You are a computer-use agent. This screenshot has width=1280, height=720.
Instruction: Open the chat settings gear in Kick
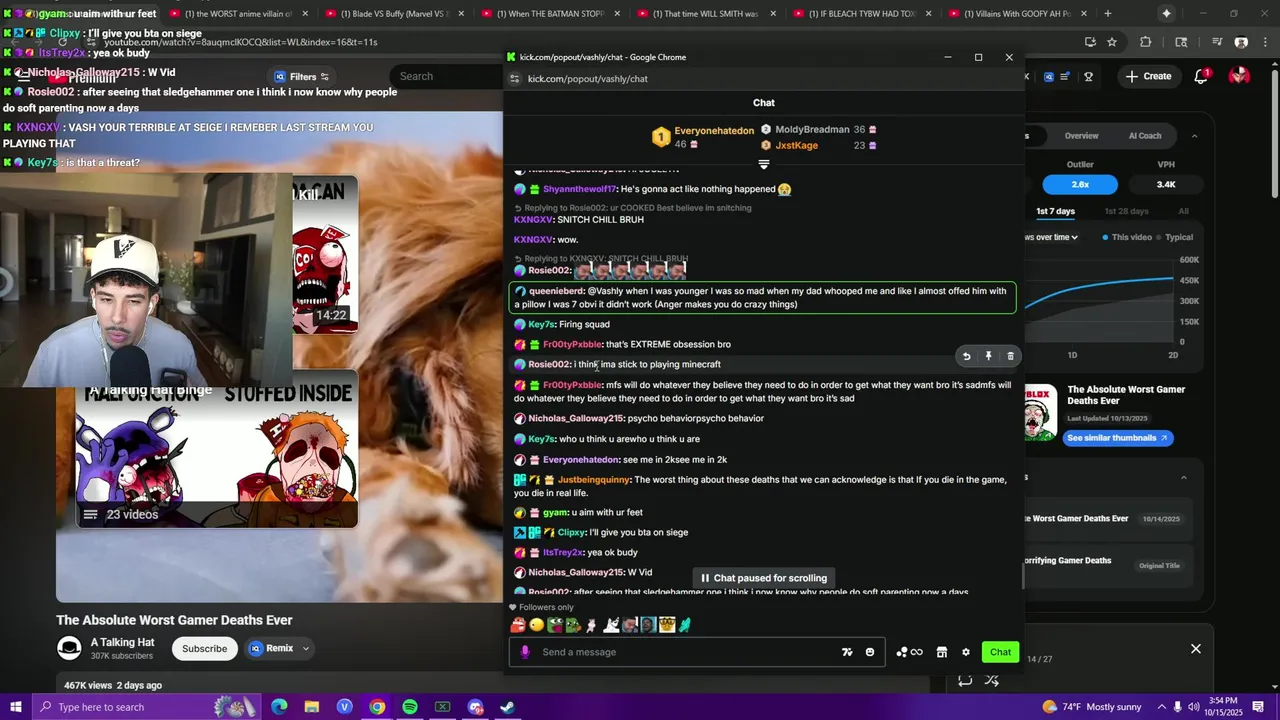pyautogui.click(x=966, y=652)
